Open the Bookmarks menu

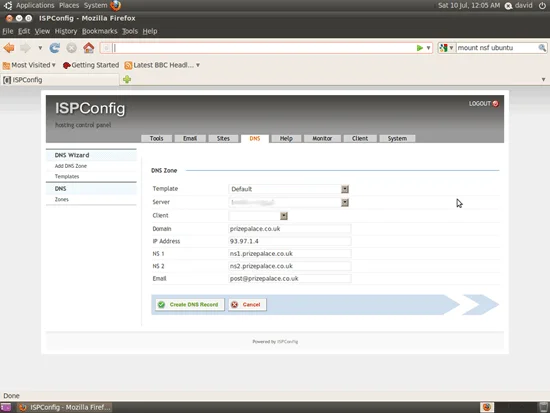pos(100,31)
